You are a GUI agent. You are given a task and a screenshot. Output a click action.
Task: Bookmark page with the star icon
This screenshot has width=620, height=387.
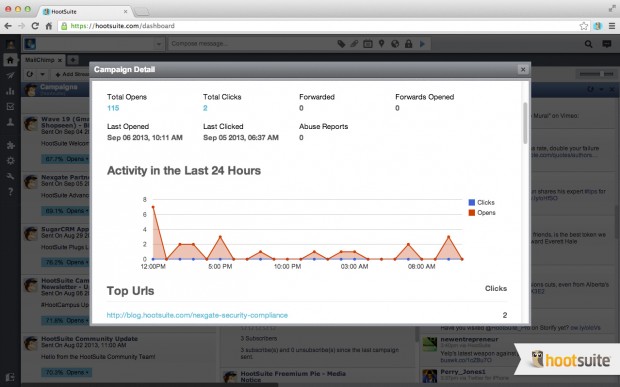click(x=584, y=26)
